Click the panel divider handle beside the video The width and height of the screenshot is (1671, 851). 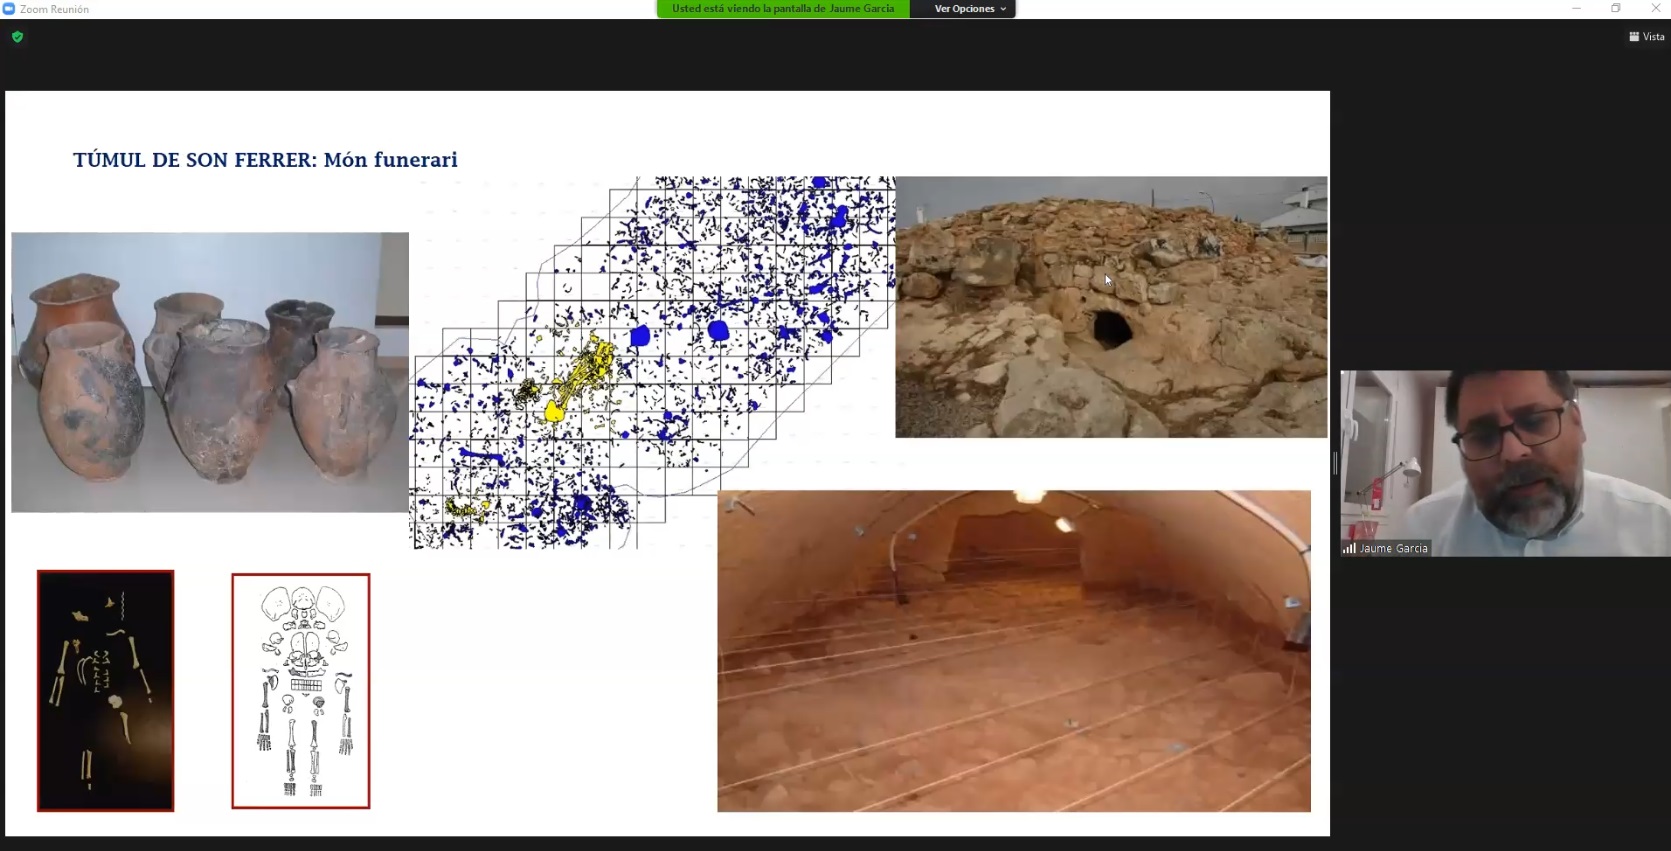(1335, 463)
